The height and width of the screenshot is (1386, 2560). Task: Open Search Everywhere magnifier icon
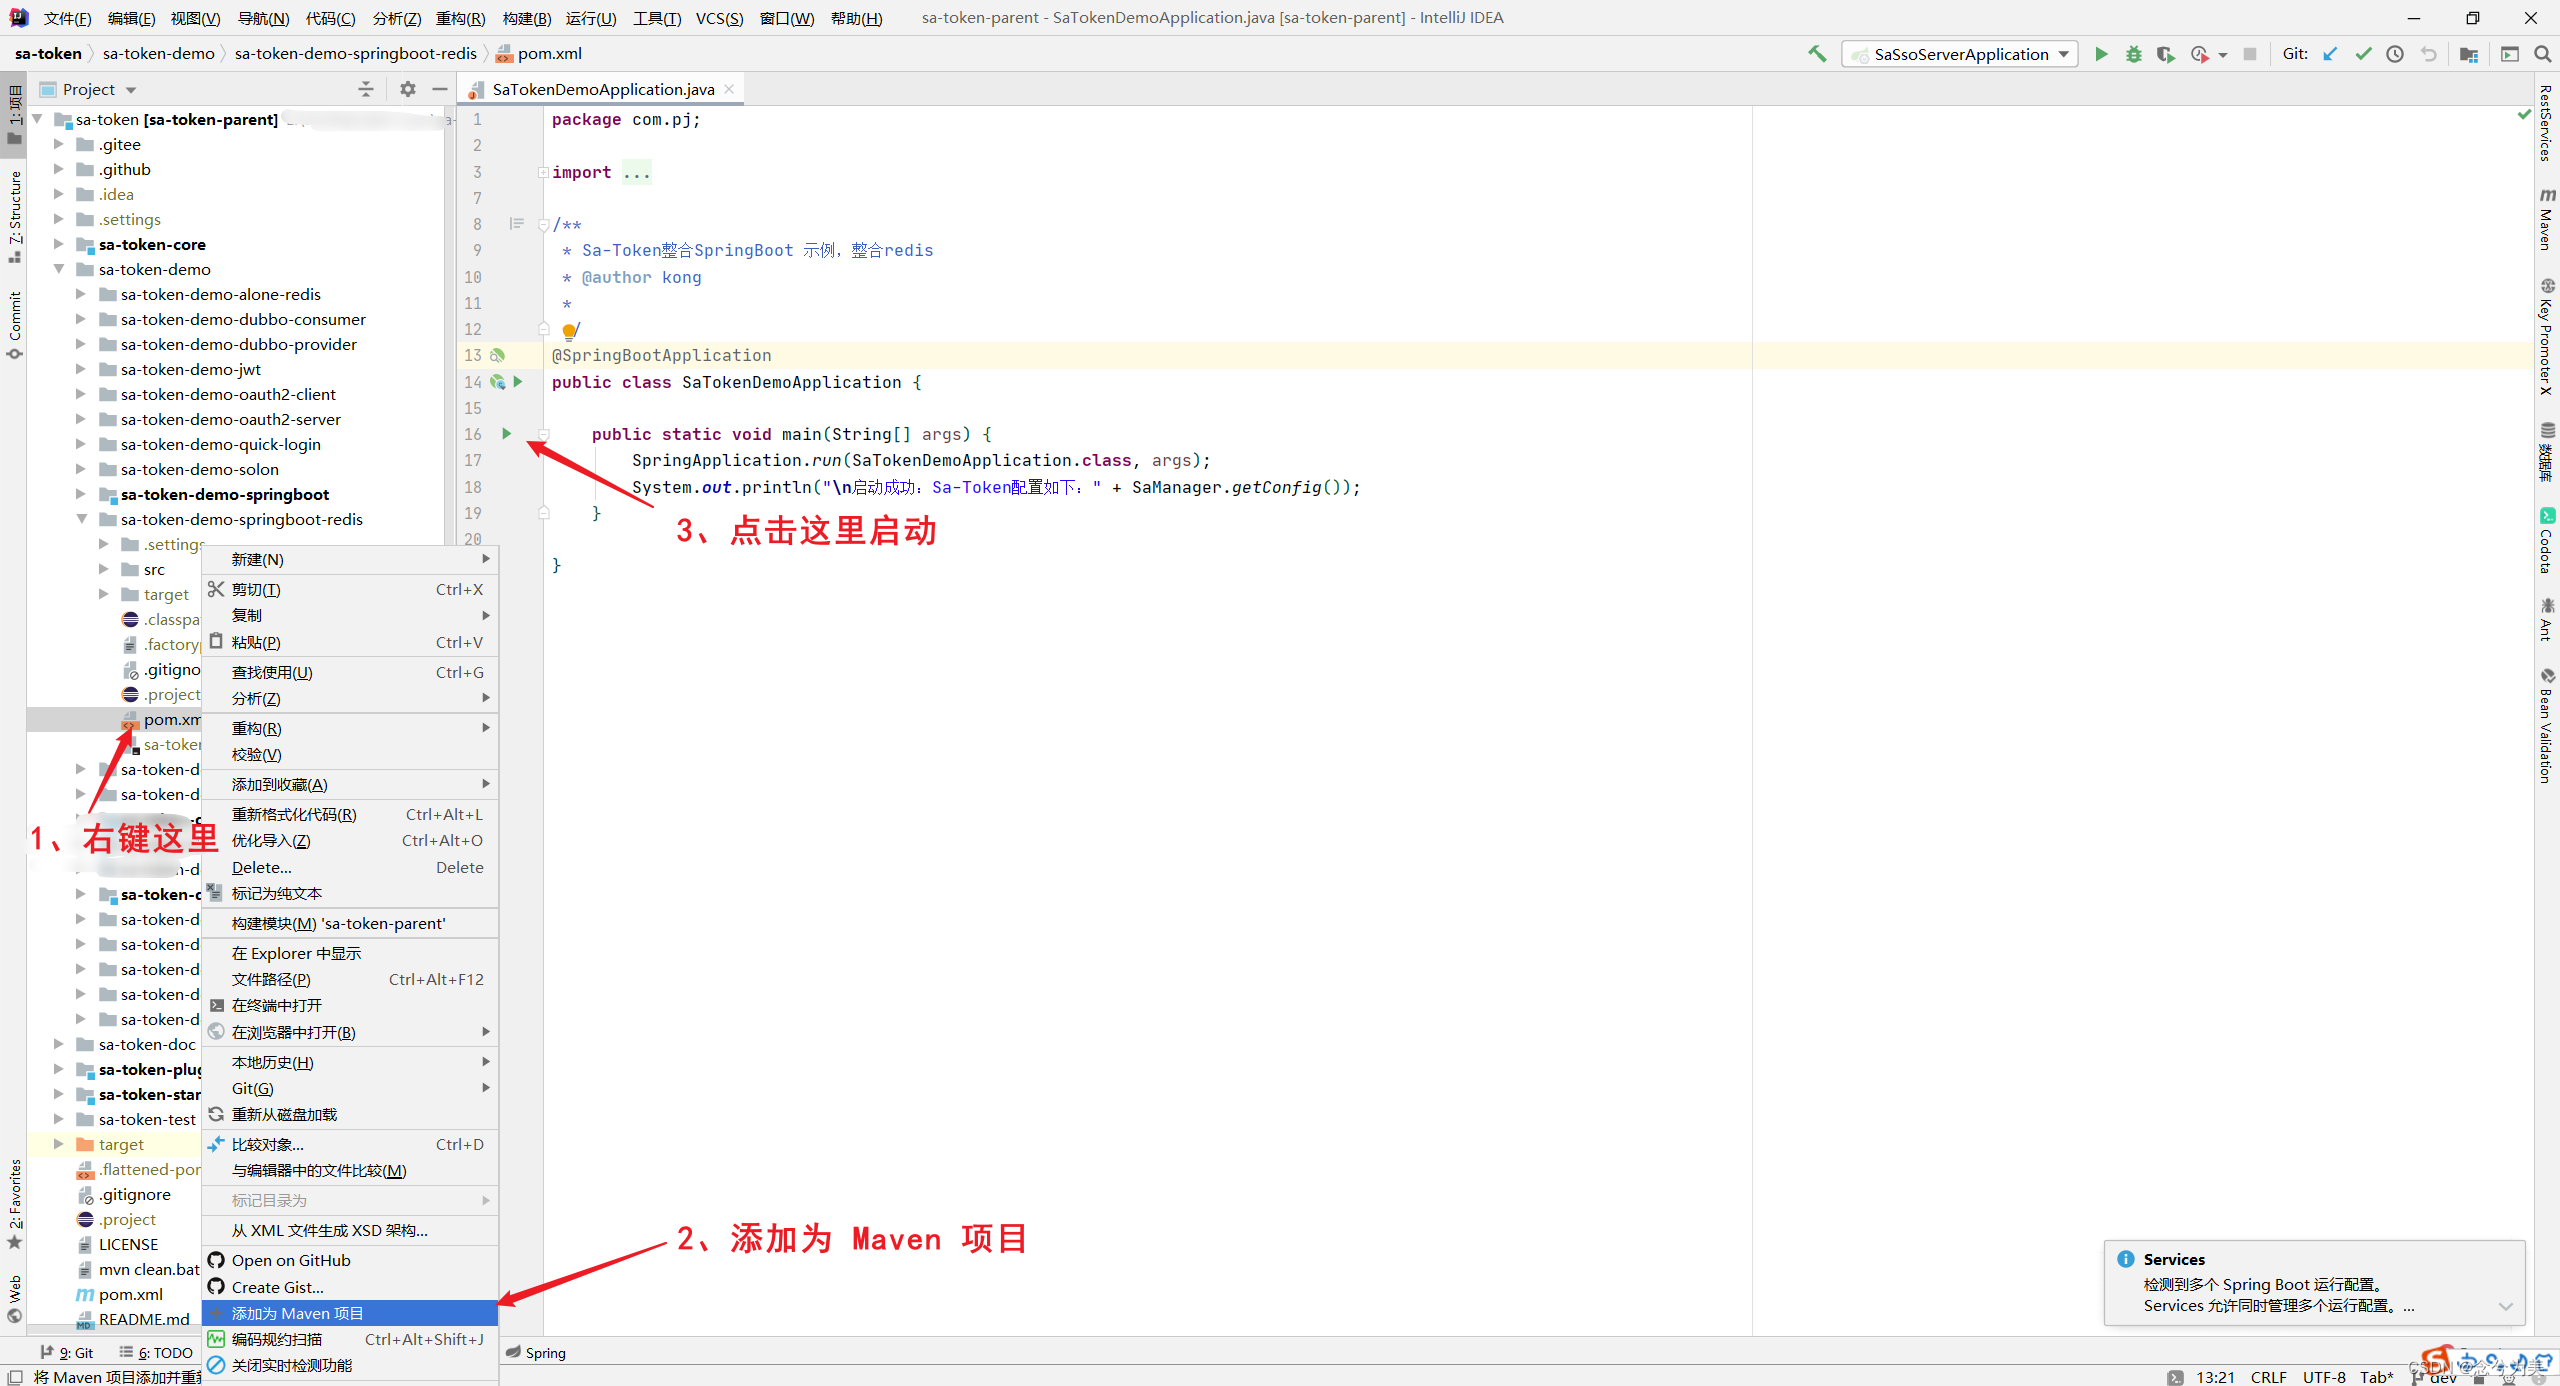2542,54
